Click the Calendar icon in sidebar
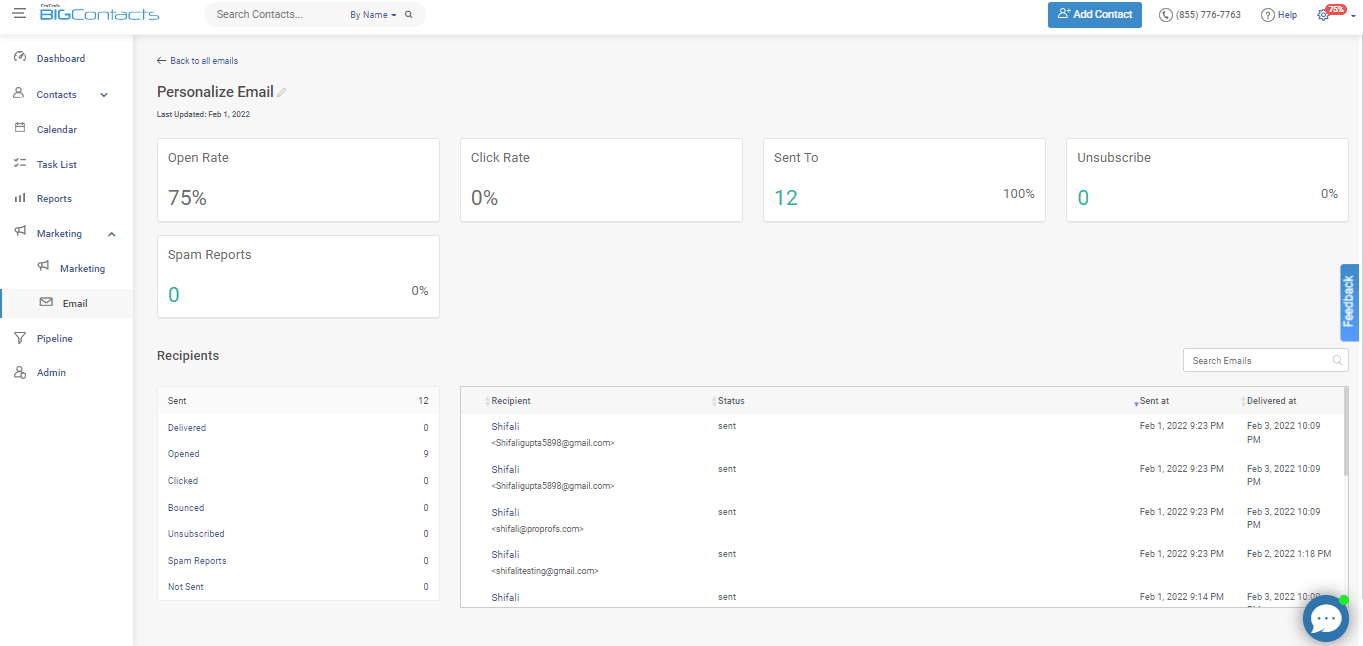Screen dimensions: 1363x646 (x=19, y=129)
